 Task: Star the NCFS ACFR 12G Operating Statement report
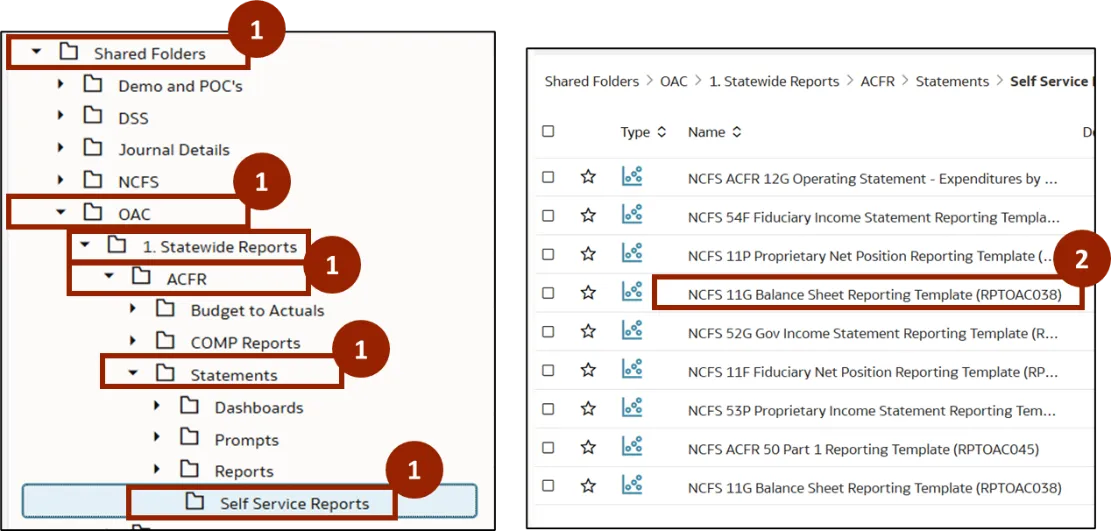point(588,177)
